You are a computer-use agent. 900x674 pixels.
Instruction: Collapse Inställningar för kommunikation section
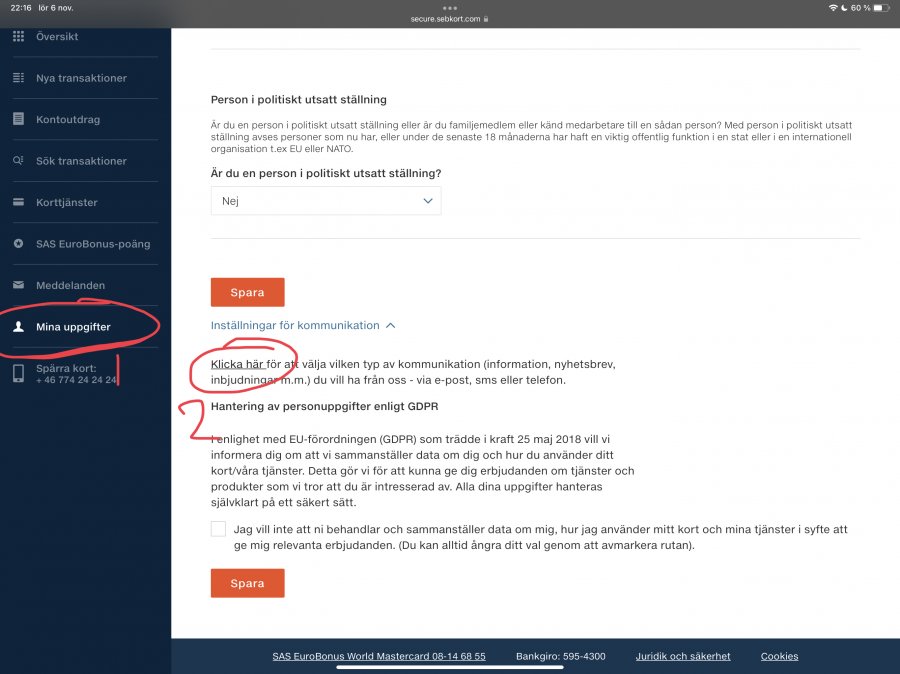303,325
